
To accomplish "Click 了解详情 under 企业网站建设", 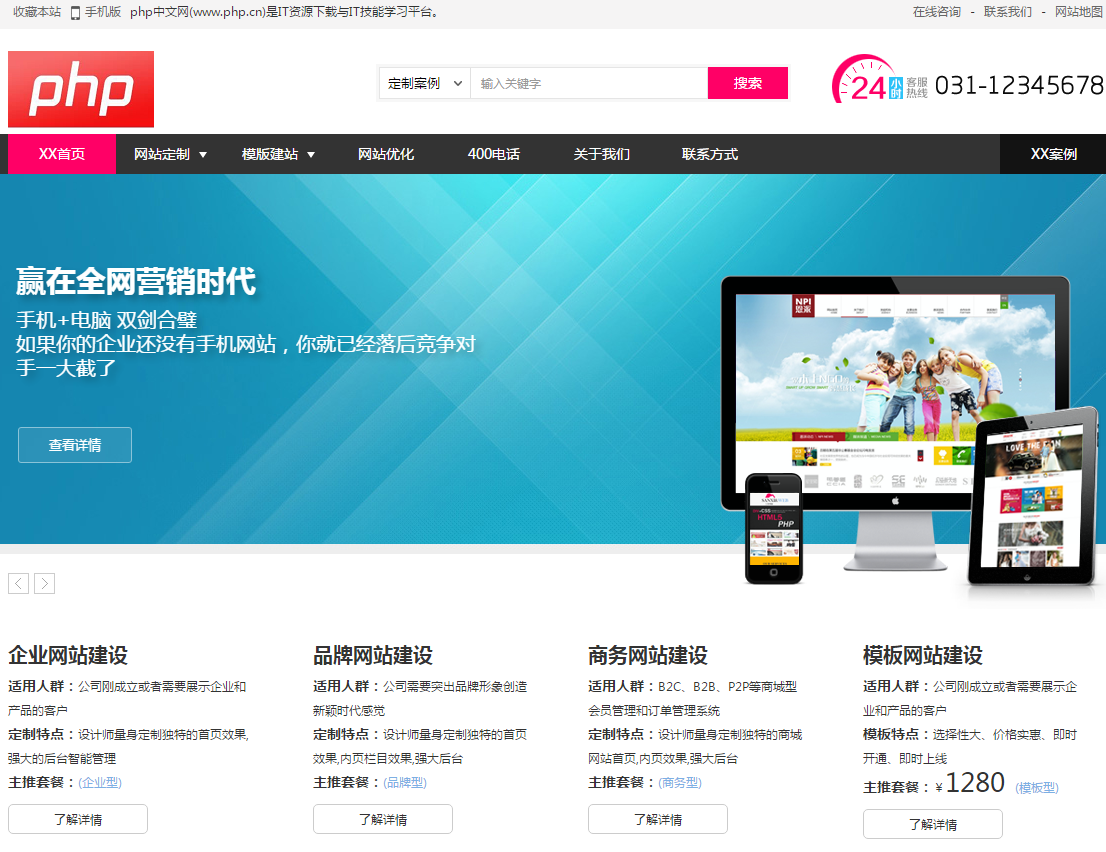I will pyautogui.click(x=78, y=819).
